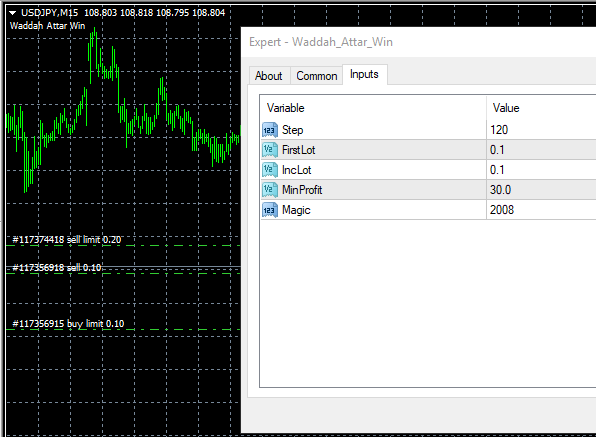Switch to the About tab
This screenshot has height=437, width=596.
click(269, 76)
